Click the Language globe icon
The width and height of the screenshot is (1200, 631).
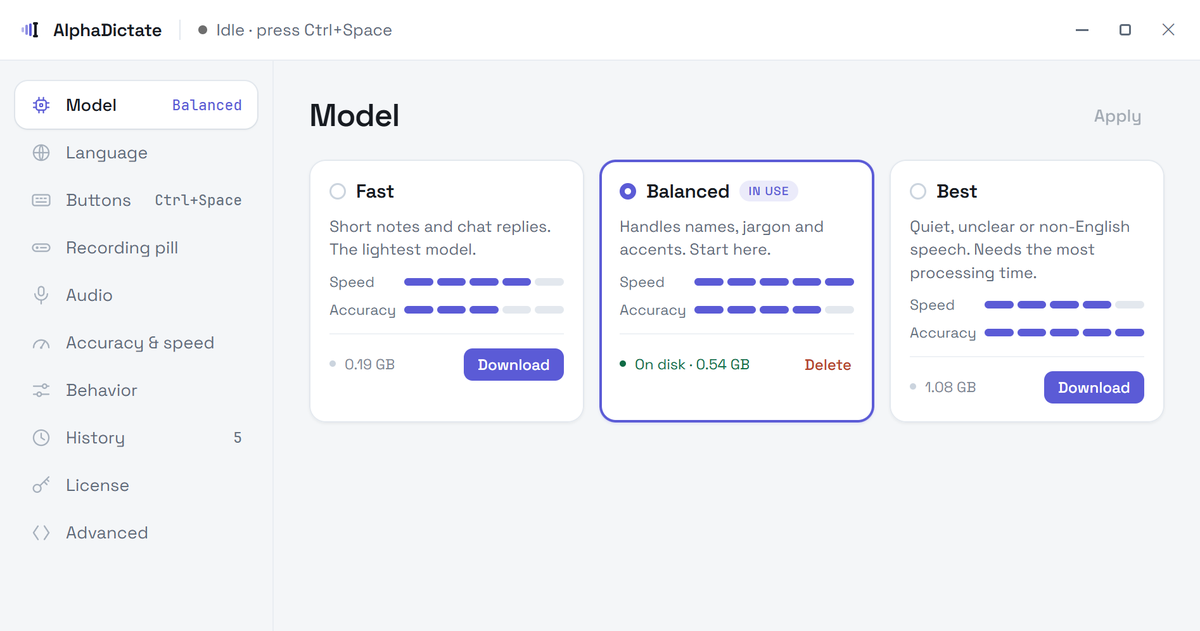[41, 153]
